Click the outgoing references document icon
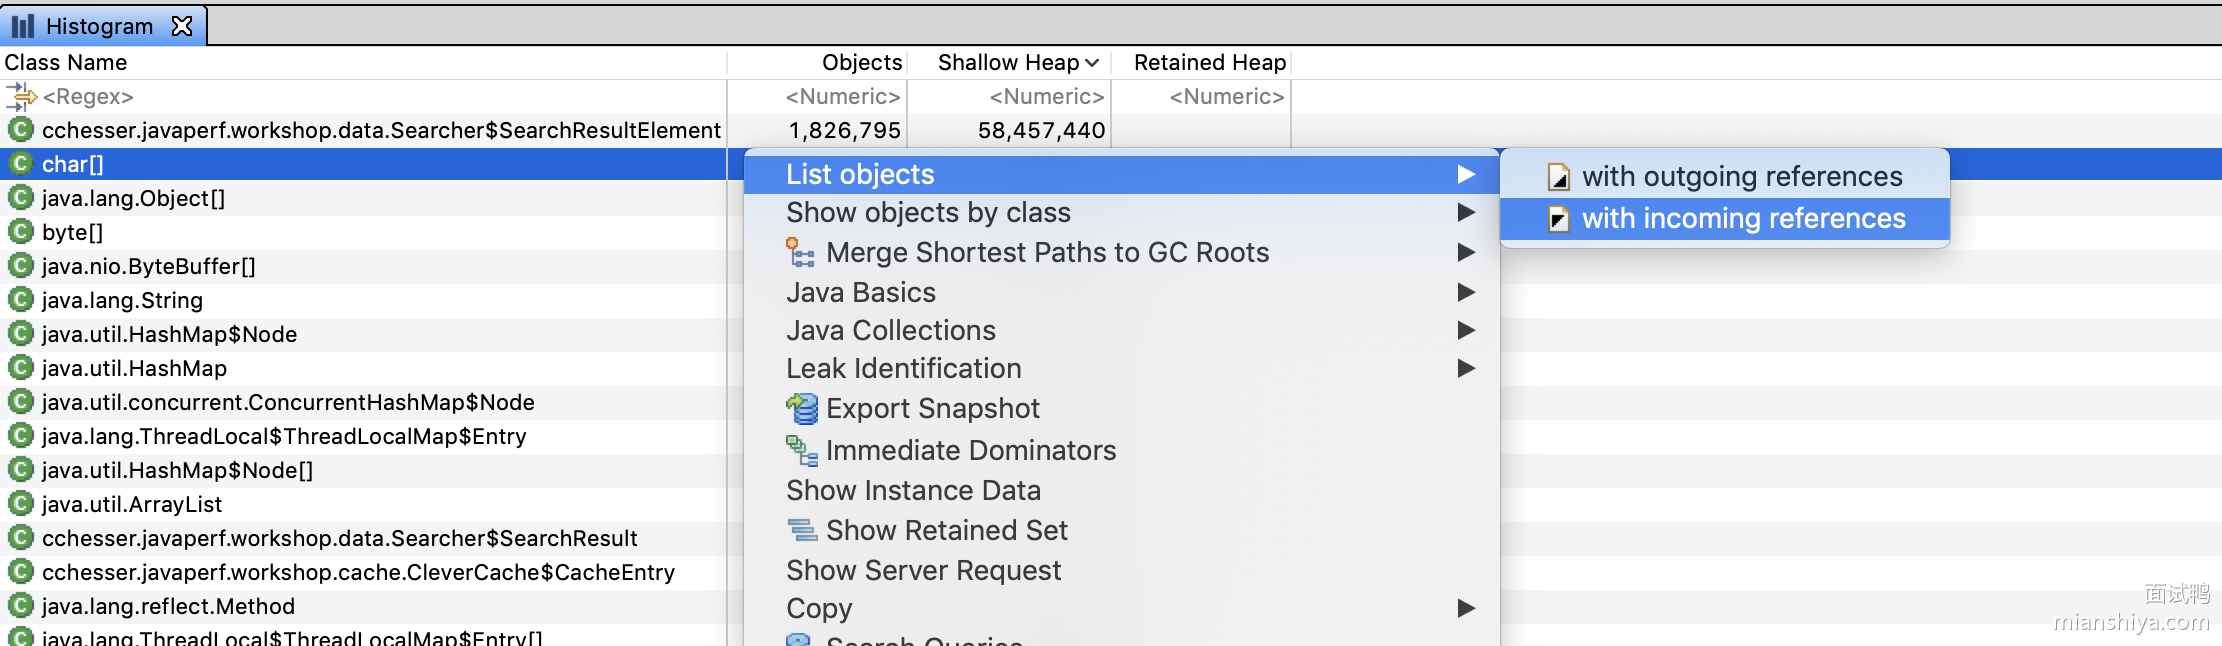2222x646 pixels. 1558,177
